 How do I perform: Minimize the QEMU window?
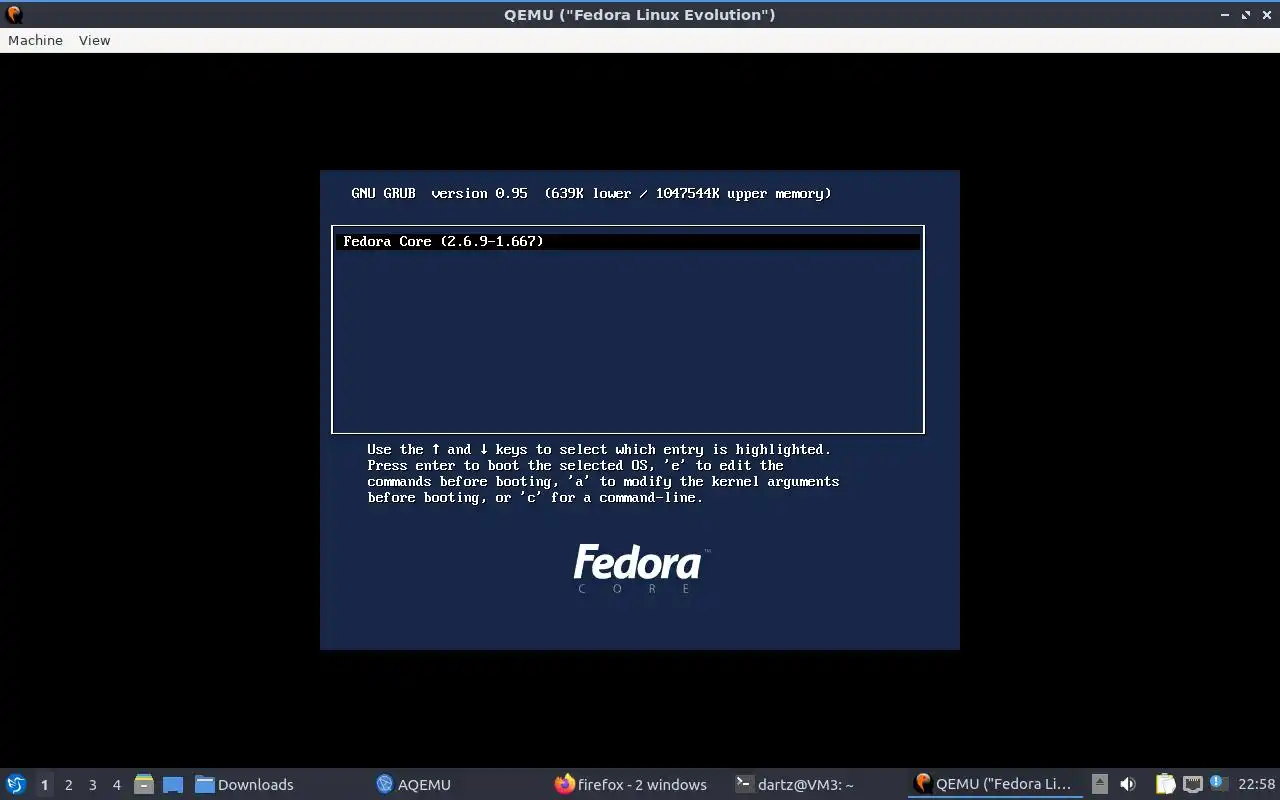click(x=1225, y=15)
